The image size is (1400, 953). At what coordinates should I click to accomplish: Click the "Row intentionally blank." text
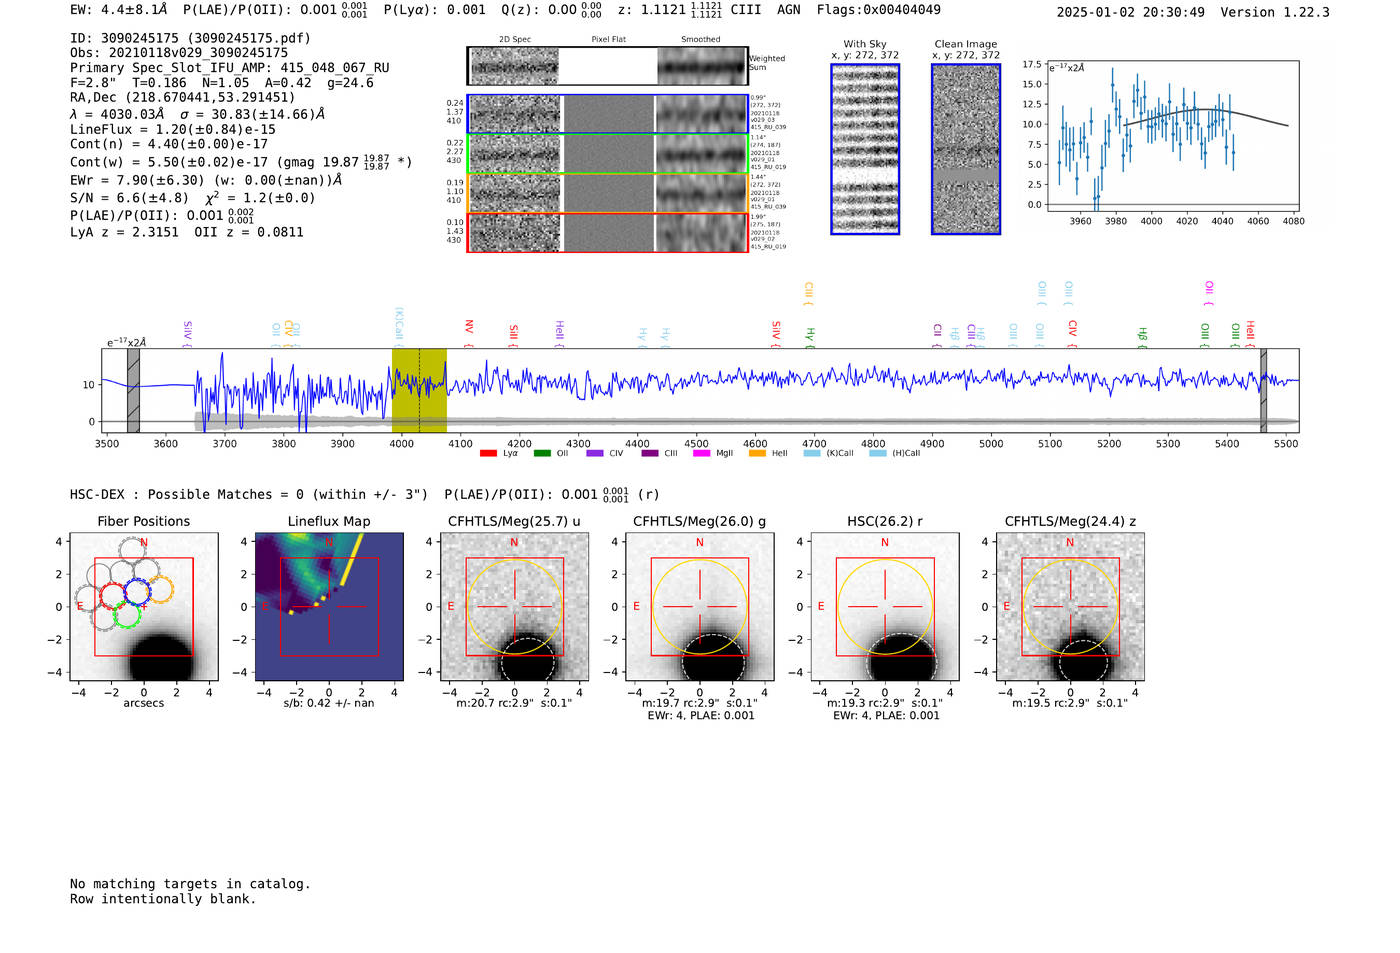click(163, 899)
